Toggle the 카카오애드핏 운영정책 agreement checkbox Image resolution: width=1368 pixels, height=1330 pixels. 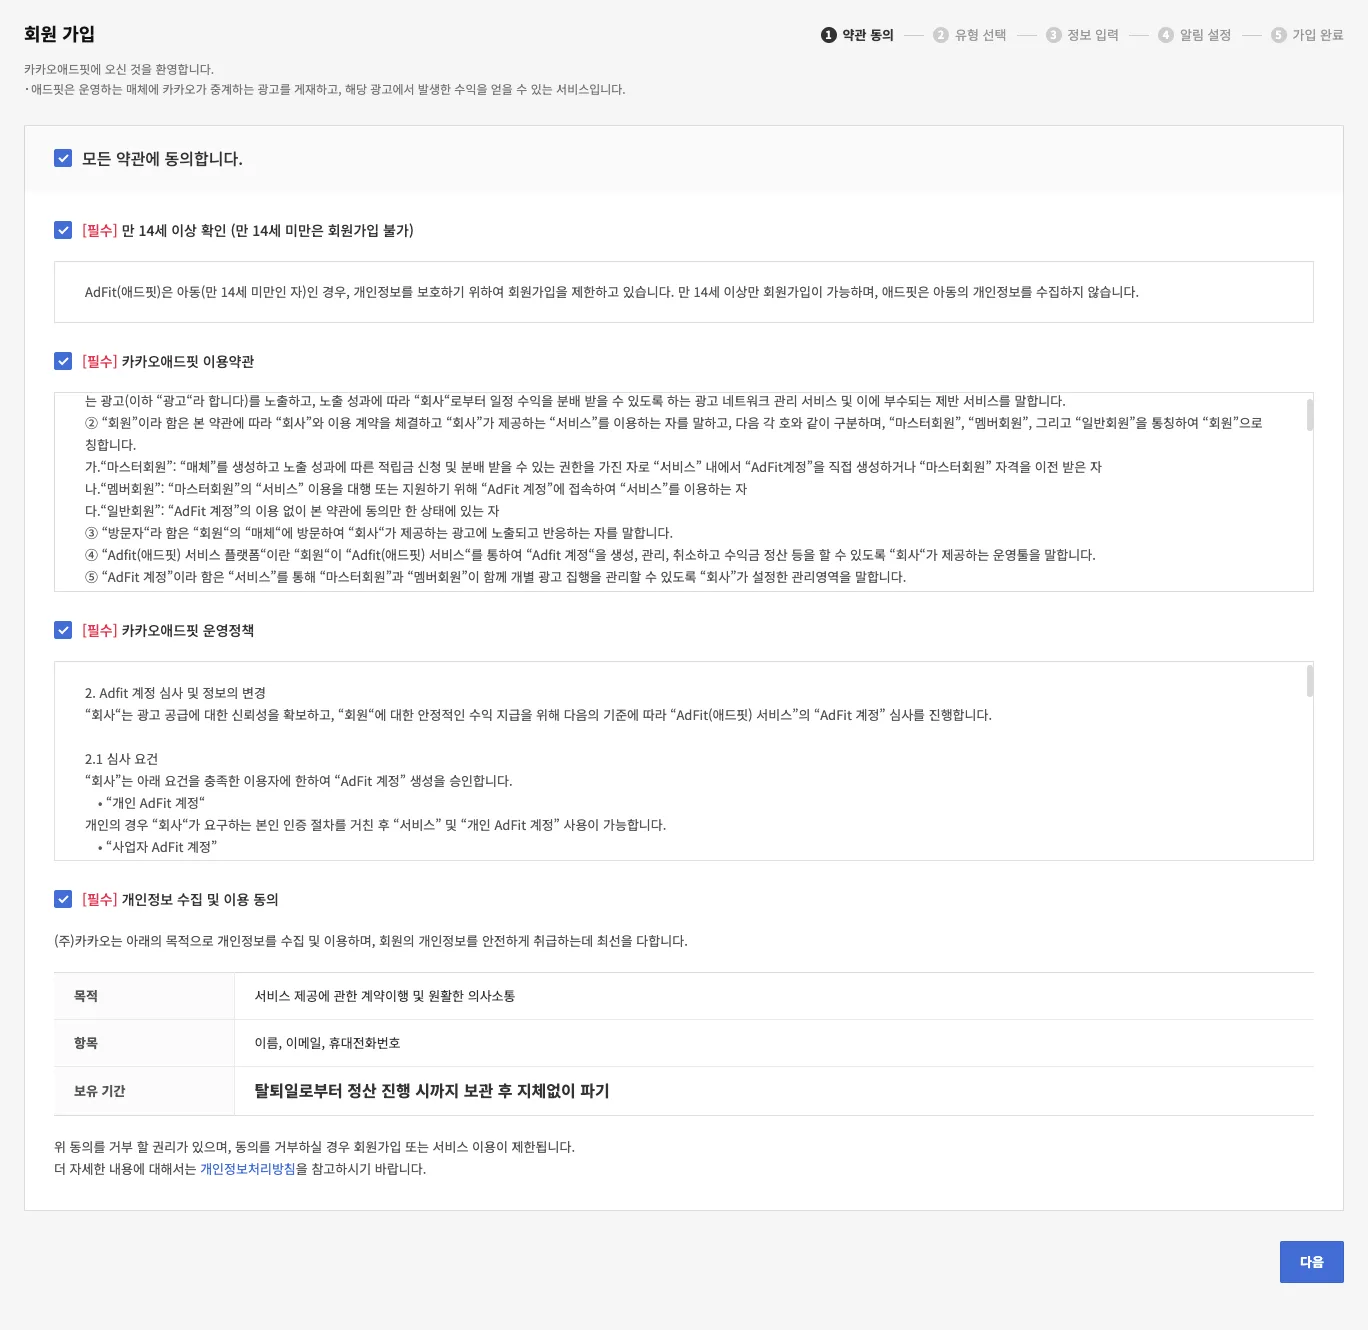pos(63,630)
